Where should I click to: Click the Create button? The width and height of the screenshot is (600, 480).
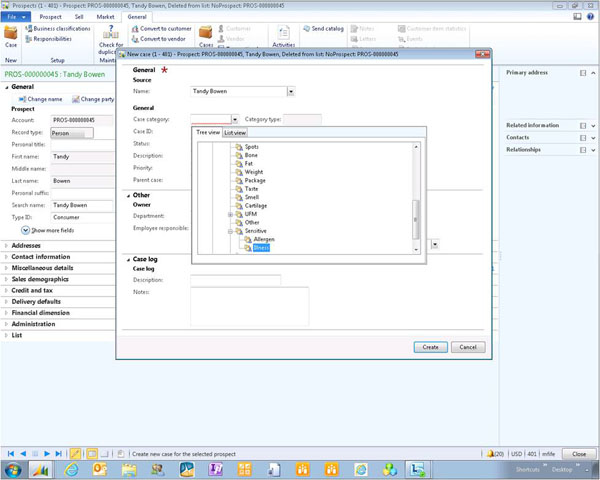[x=429, y=347]
